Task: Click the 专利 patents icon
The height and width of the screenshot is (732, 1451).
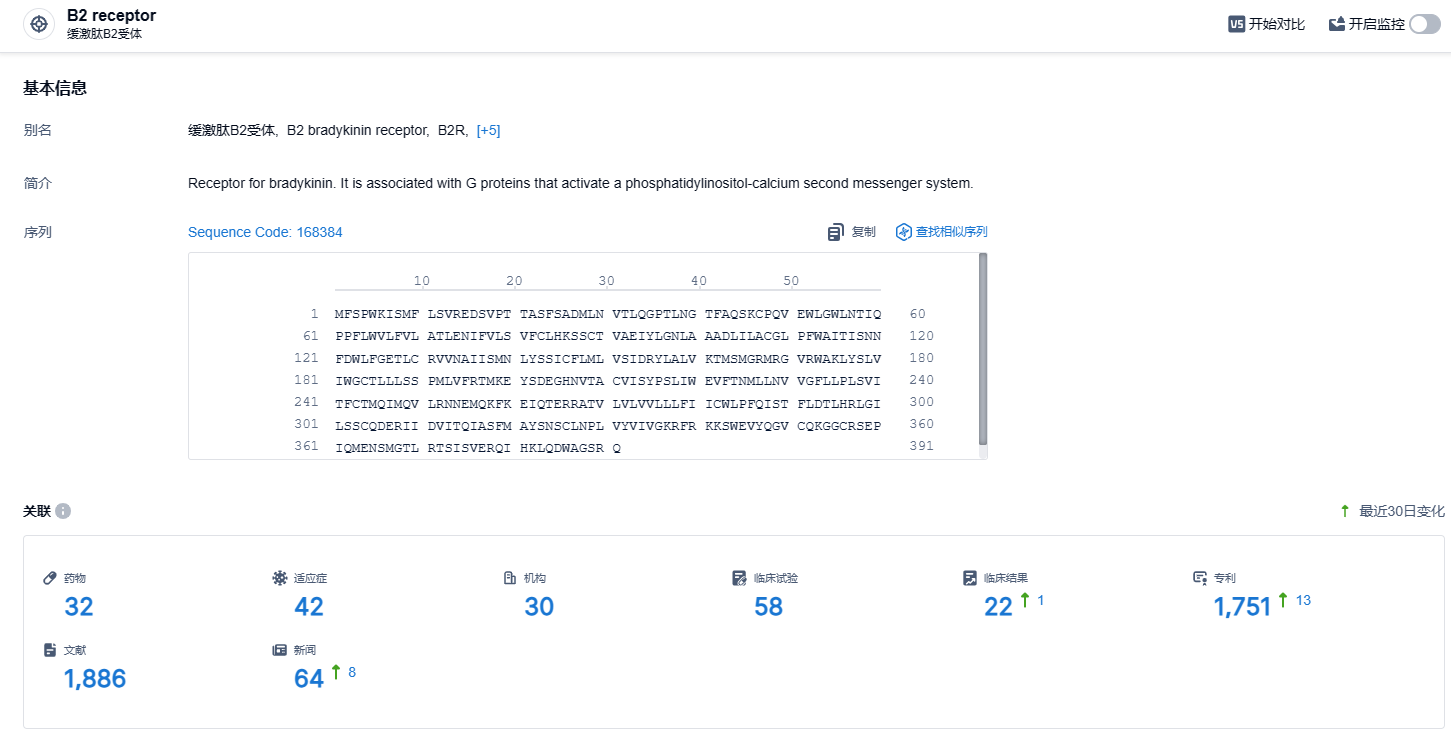Action: pyautogui.click(x=1200, y=578)
